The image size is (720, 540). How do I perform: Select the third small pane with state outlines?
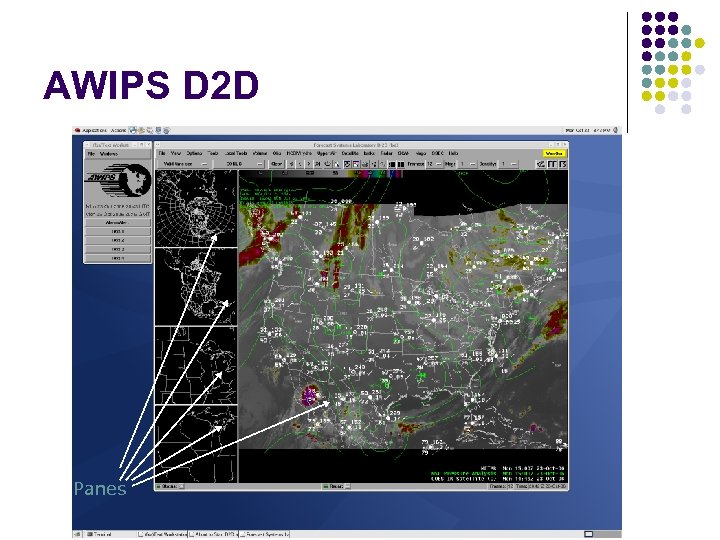pos(196,366)
